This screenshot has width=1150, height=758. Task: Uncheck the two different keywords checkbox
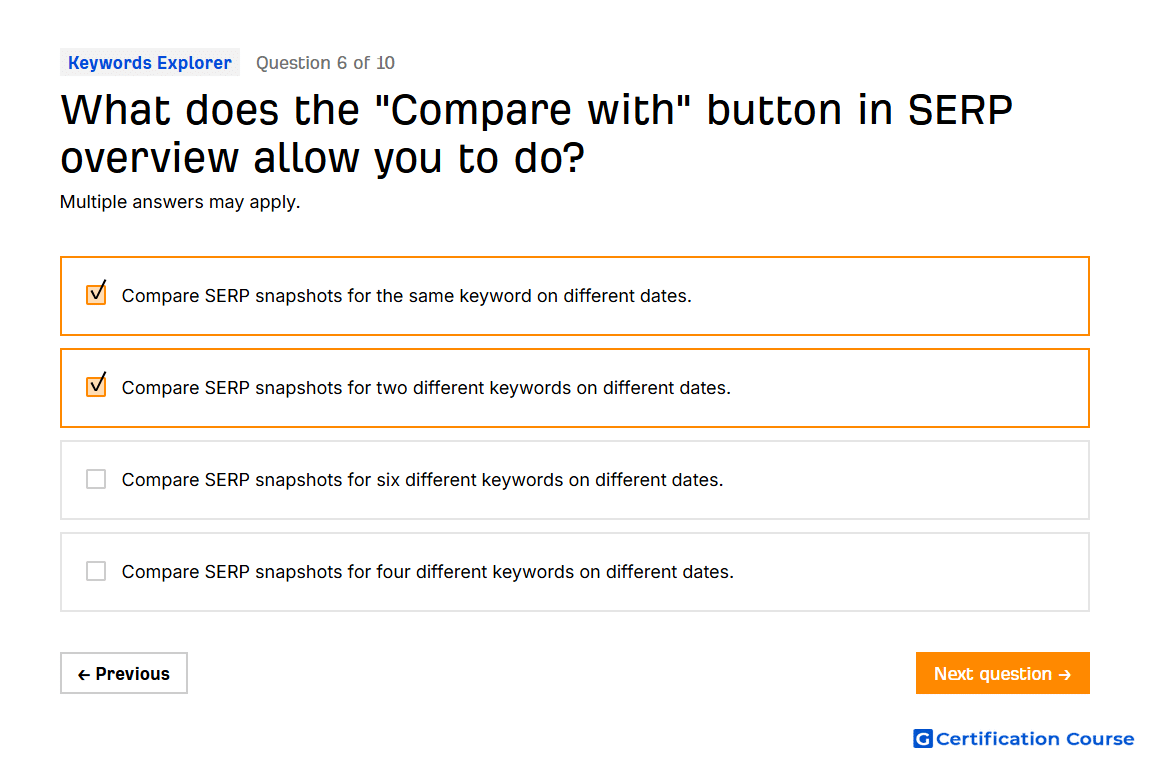click(96, 386)
